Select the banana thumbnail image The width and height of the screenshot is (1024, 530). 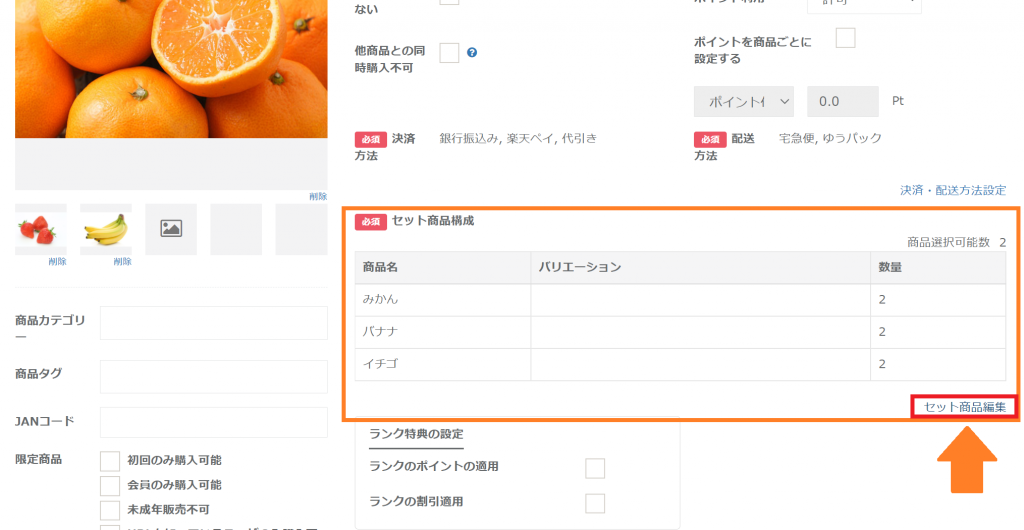106,229
